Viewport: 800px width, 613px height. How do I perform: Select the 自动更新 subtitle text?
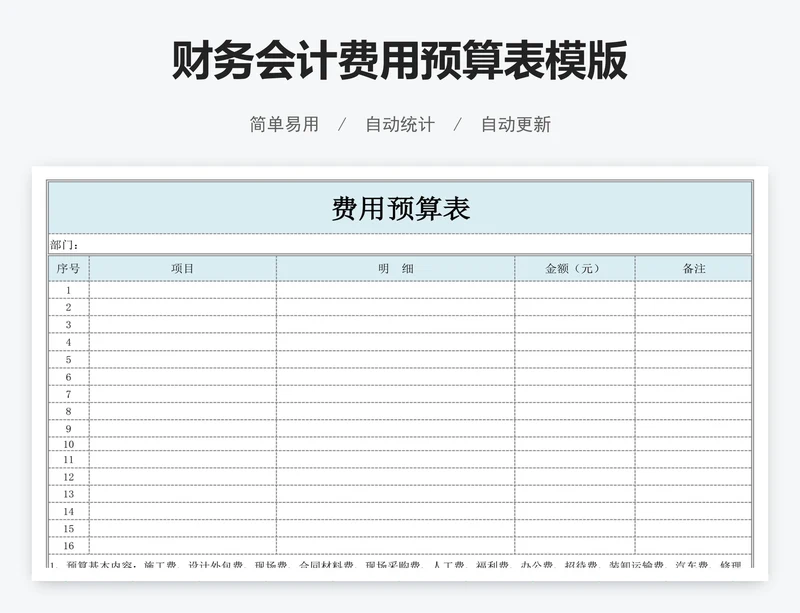pos(516,125)
